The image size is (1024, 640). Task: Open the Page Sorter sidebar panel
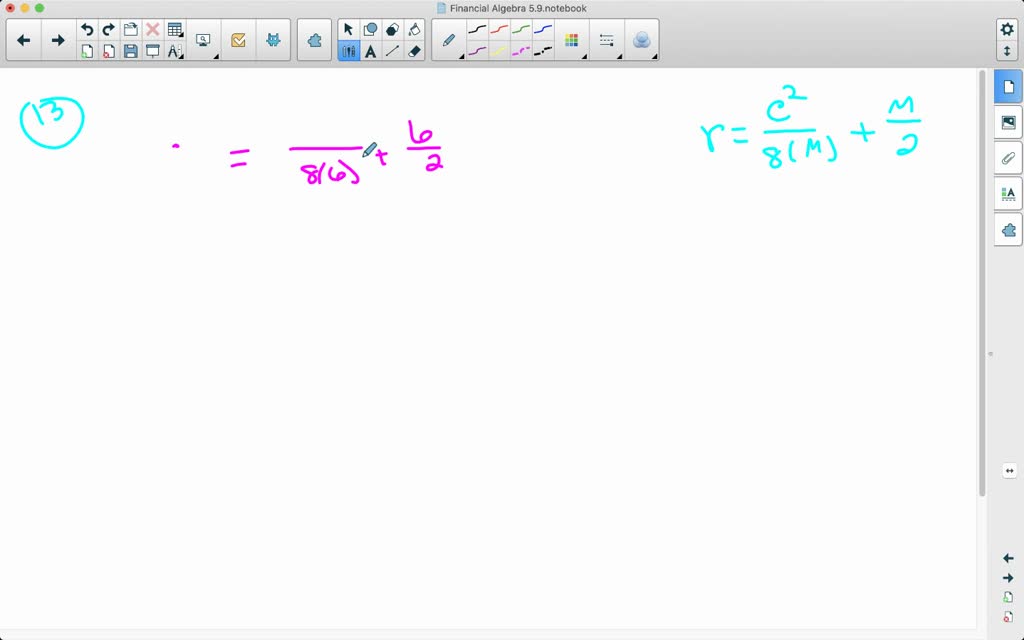[1009, 87]
